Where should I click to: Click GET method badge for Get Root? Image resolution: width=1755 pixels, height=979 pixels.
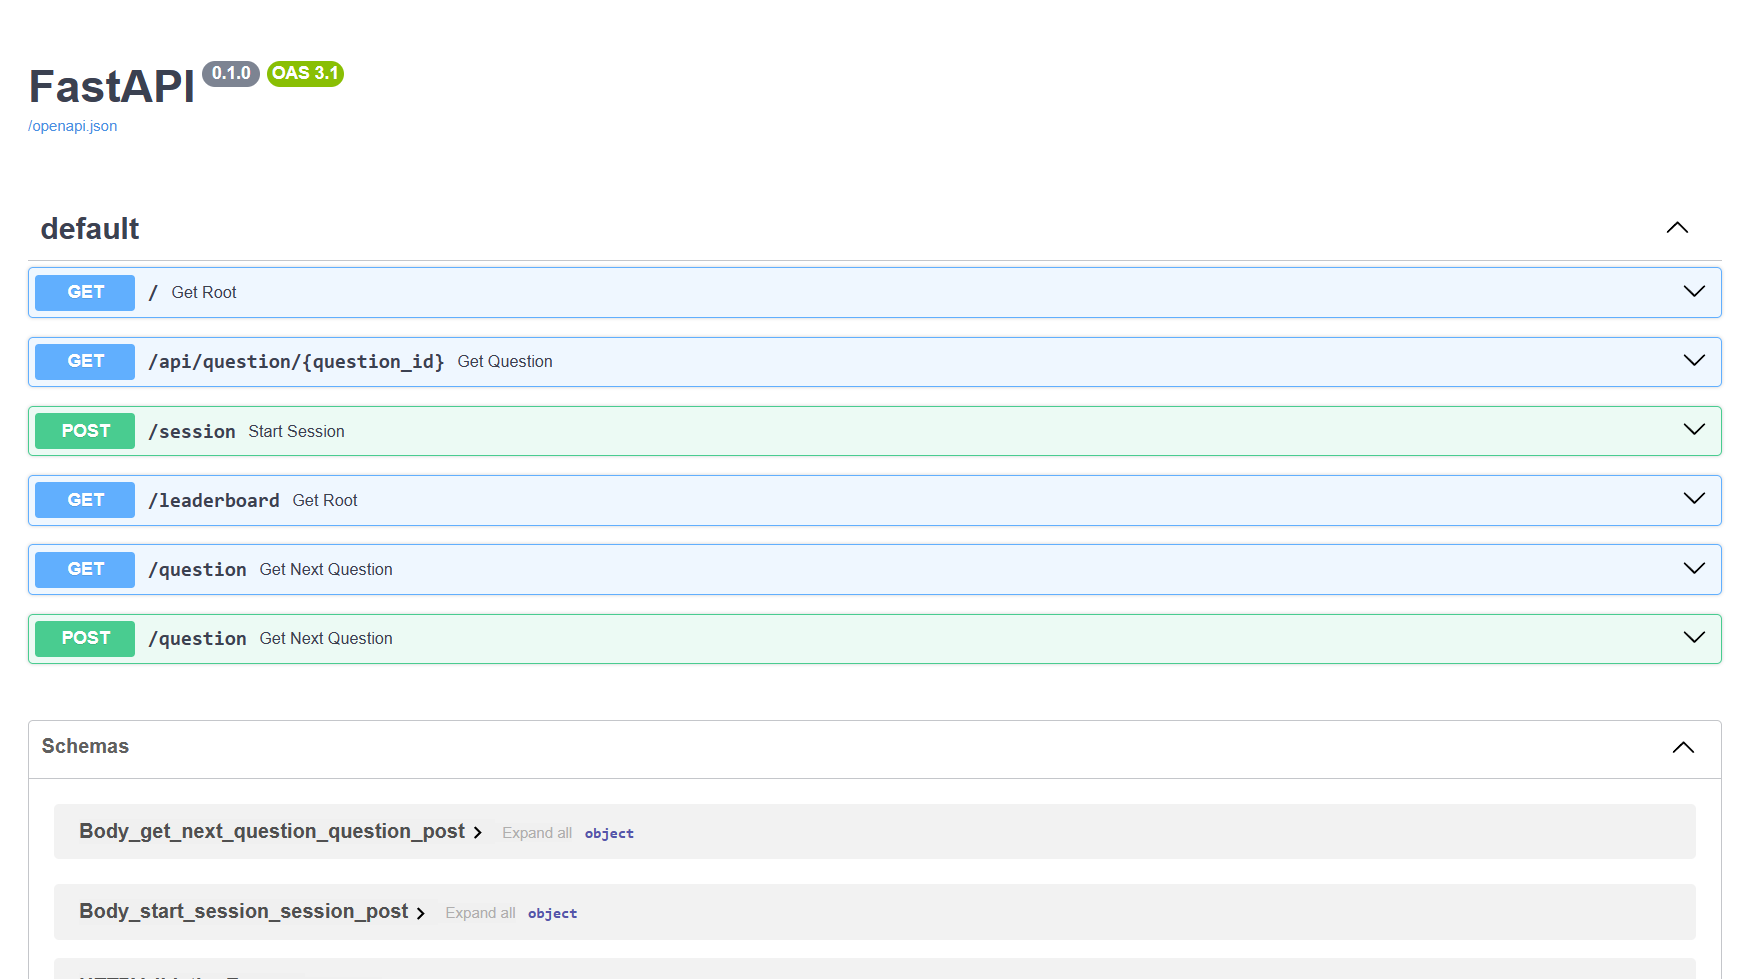[85, 292]
